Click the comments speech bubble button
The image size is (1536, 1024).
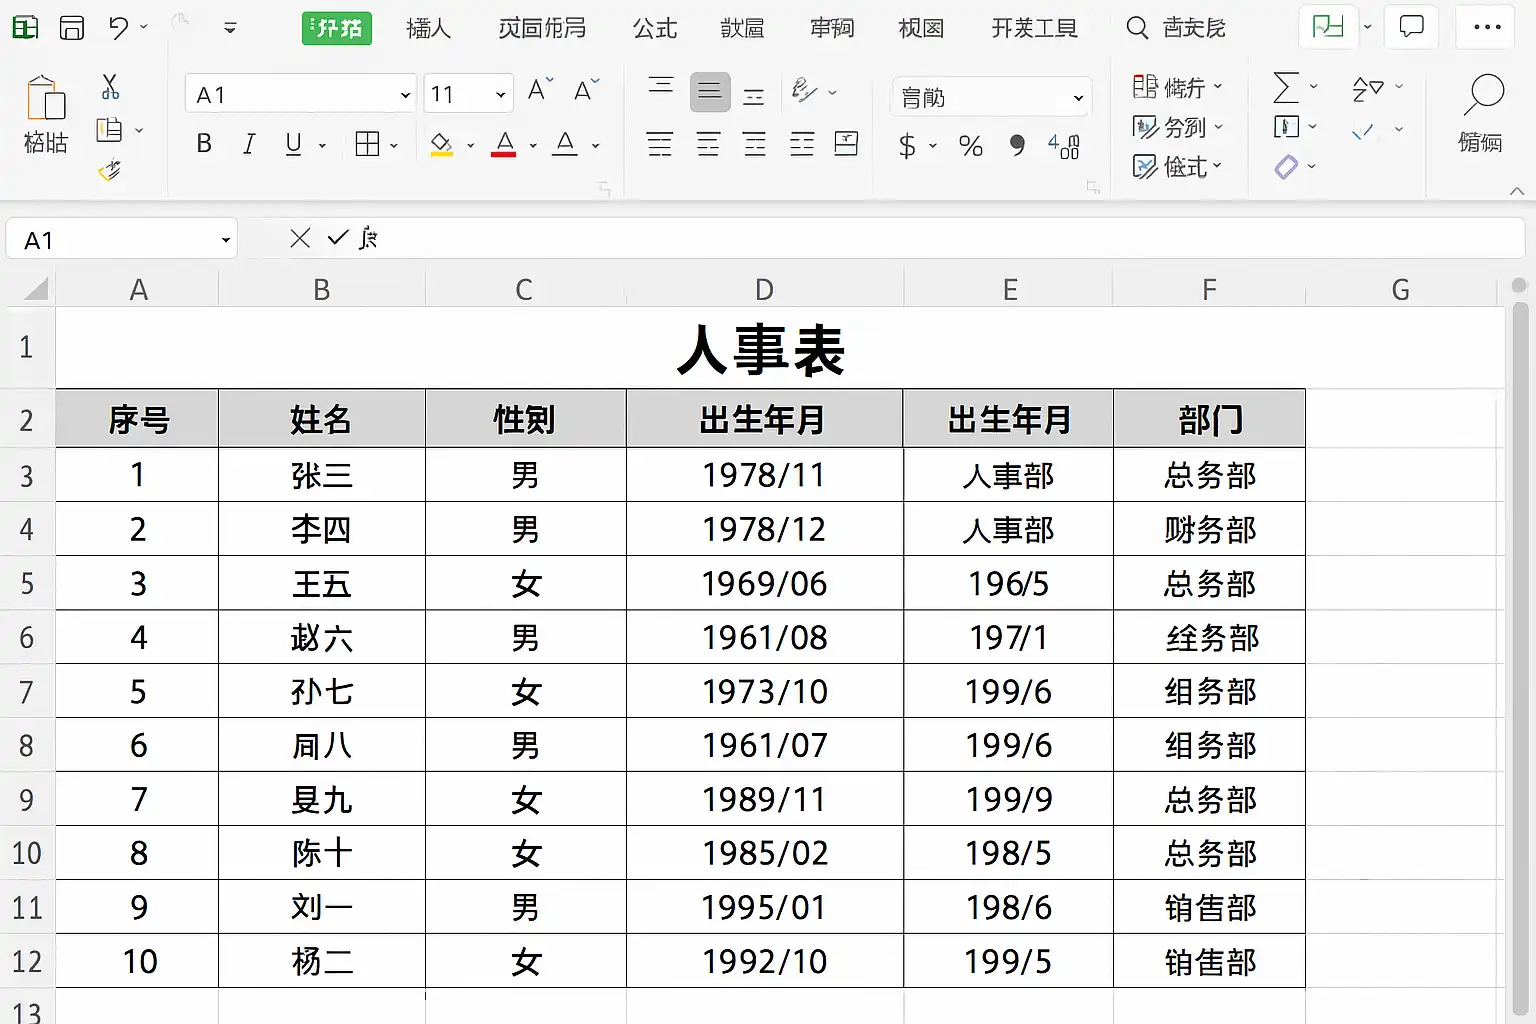point(1411,27)
